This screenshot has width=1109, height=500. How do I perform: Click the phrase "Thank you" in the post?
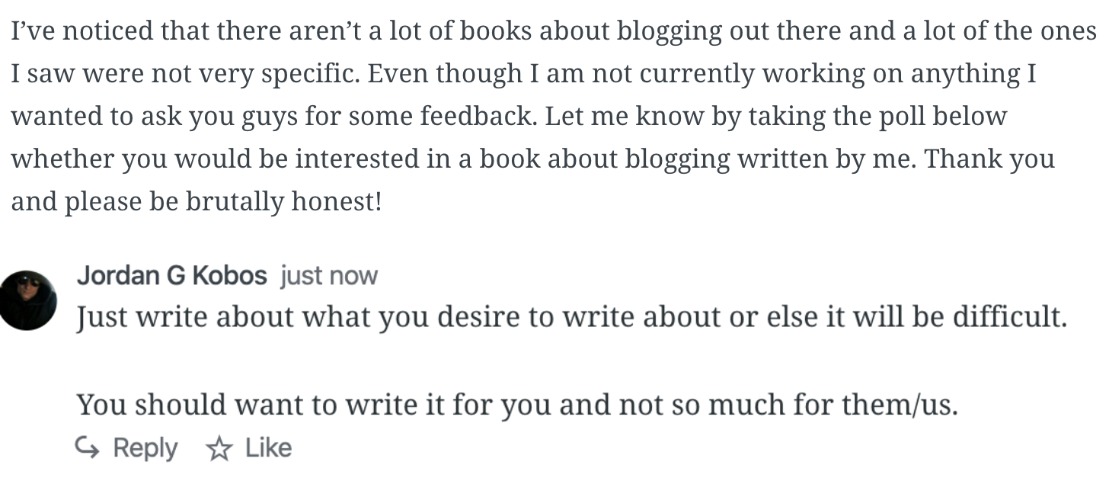(x=989, y=159)
